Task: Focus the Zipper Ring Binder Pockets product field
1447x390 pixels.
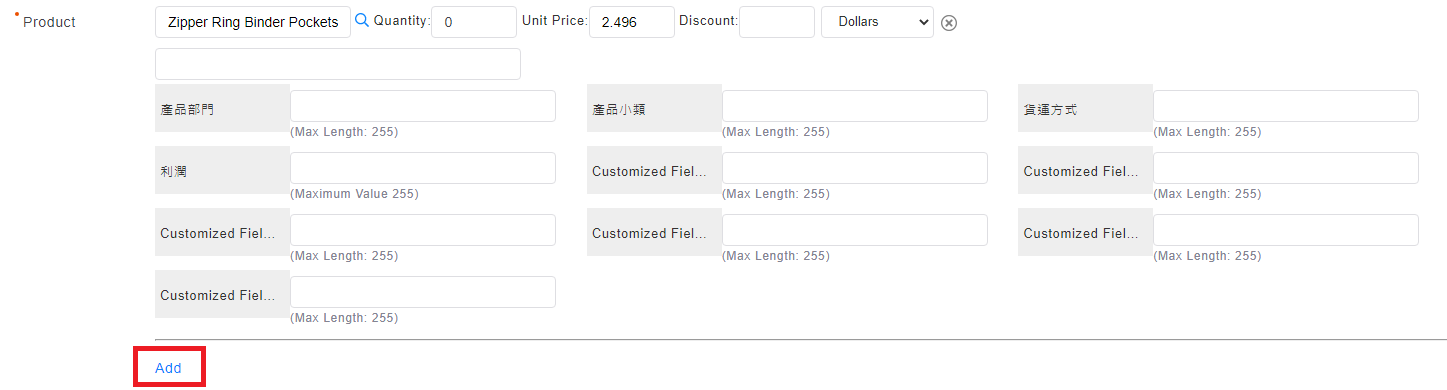Action: pos(253,22)
